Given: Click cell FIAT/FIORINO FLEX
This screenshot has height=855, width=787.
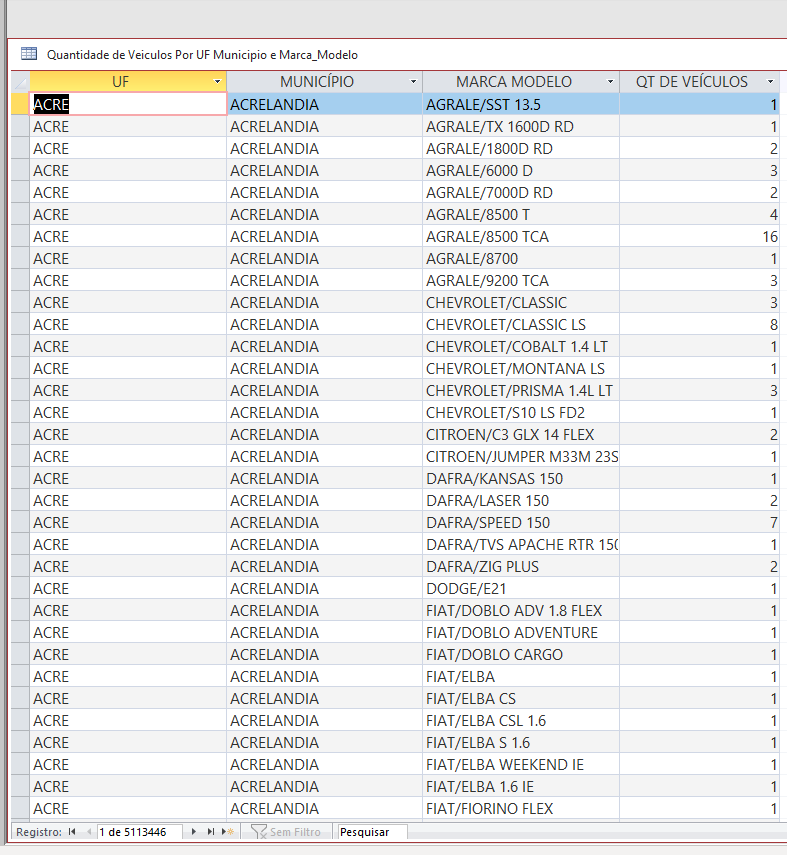Looking at the screenshot, I should point(521,808).
